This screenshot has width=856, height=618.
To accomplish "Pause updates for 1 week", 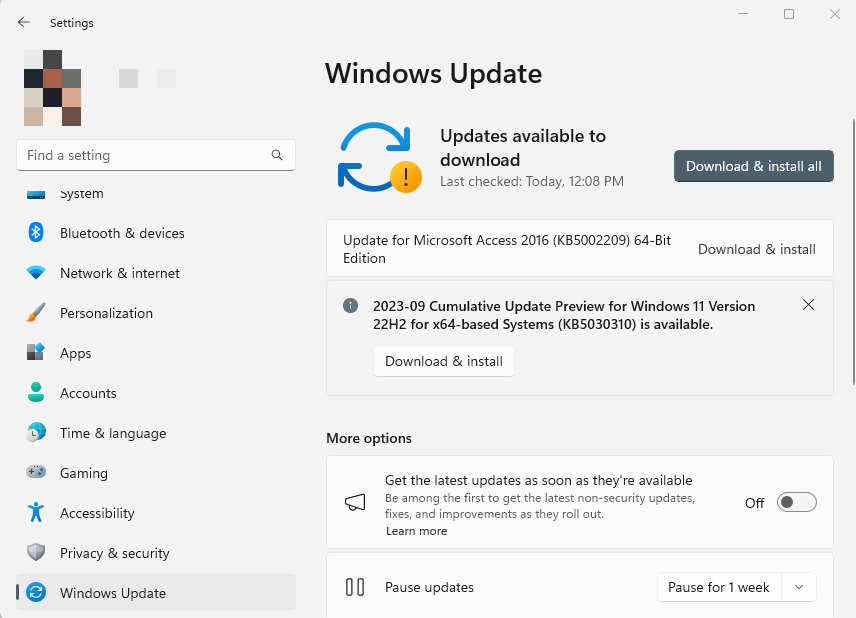I will [718, 587].
